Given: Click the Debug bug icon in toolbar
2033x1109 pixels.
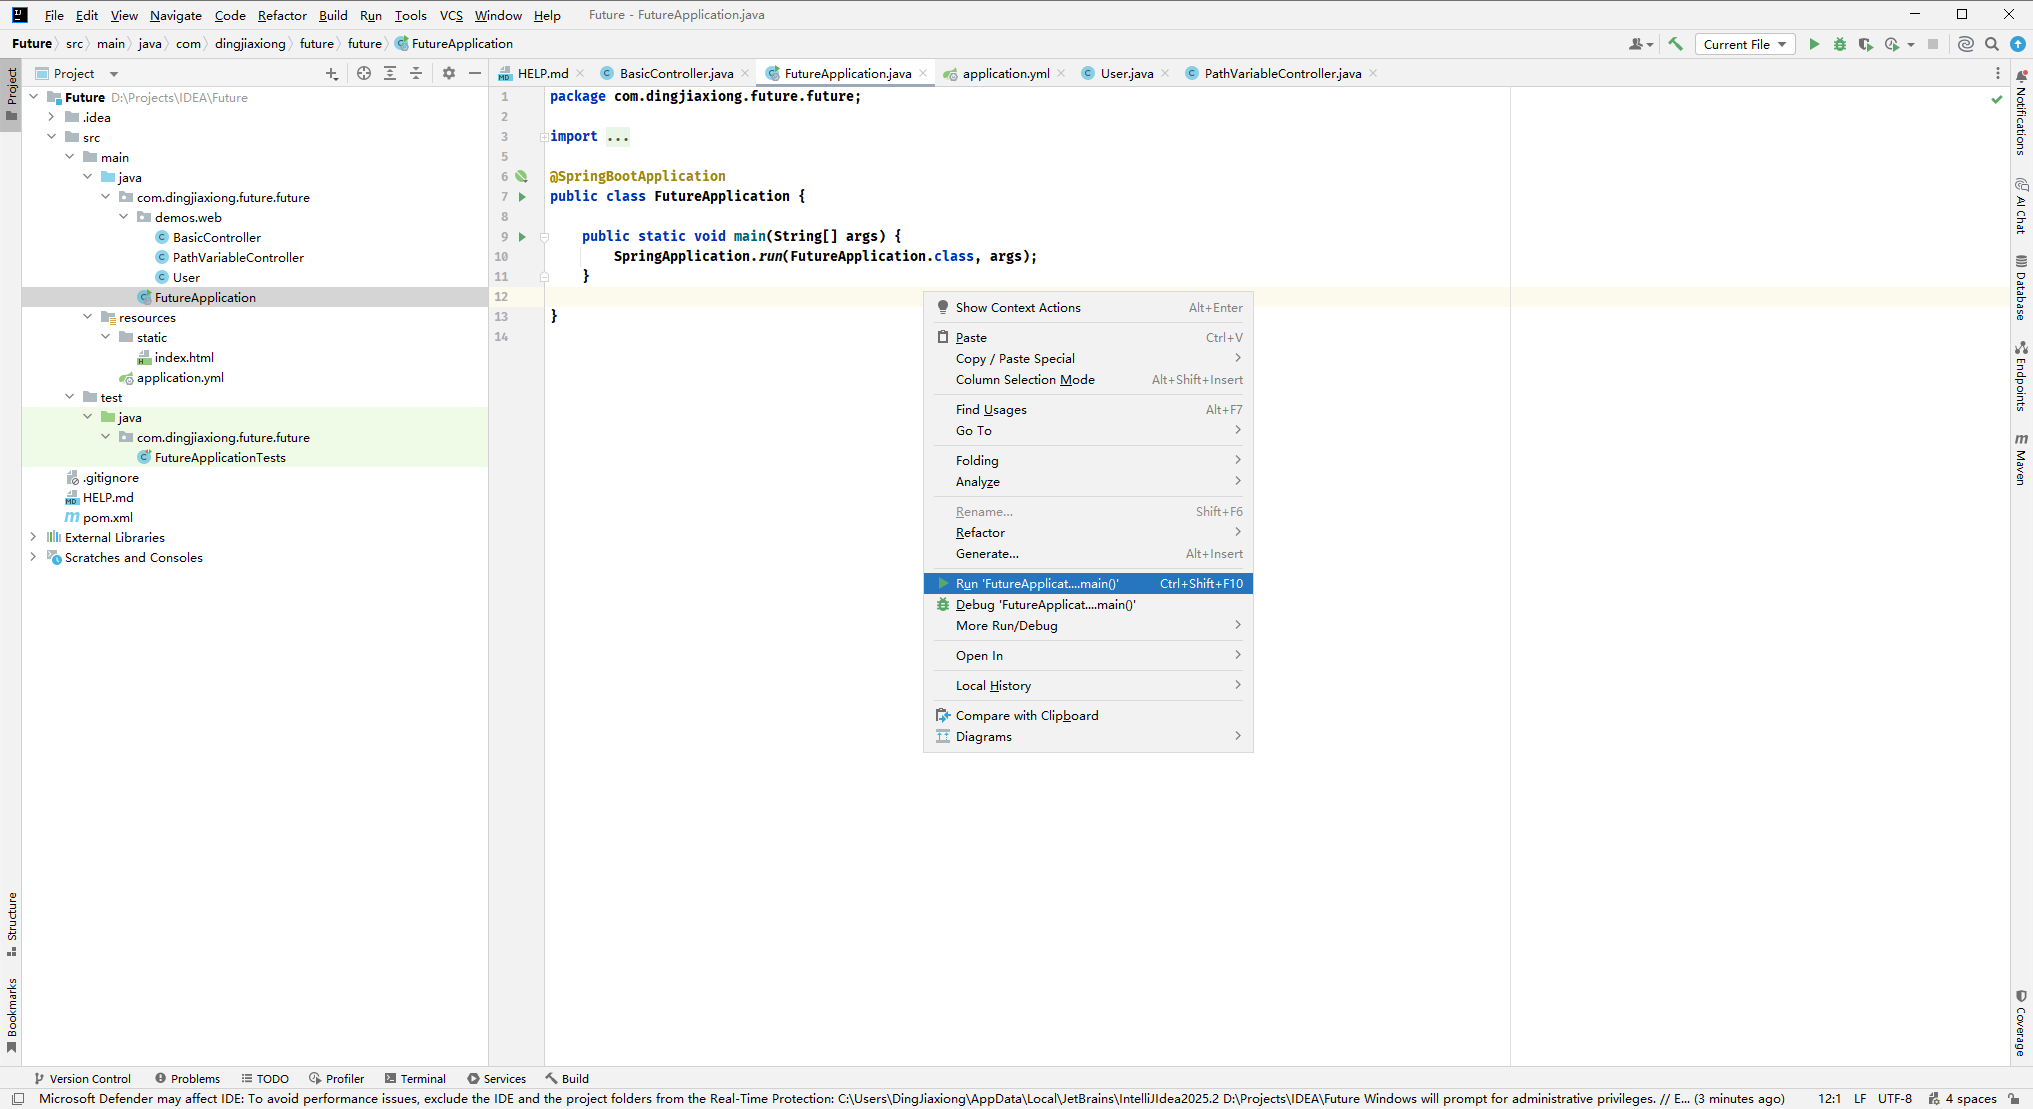Looking at the screenshot, I should [1840, 44].
